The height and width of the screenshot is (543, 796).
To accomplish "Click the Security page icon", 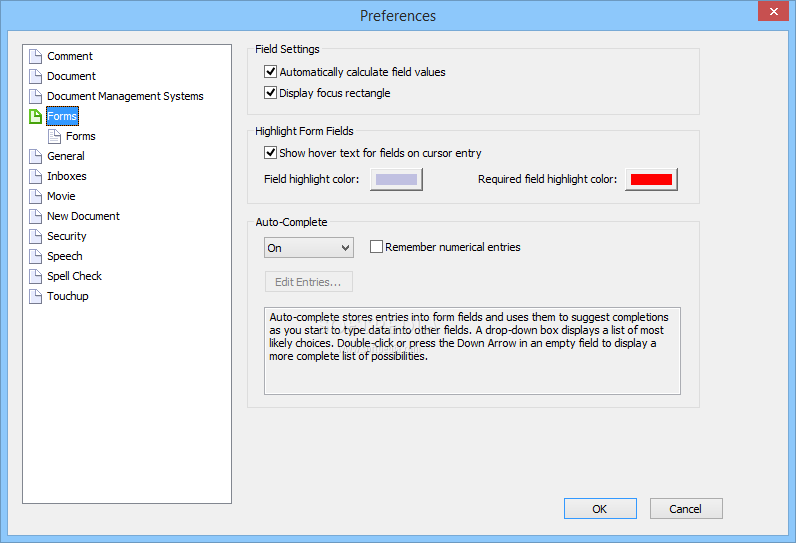I will (36, 236).
